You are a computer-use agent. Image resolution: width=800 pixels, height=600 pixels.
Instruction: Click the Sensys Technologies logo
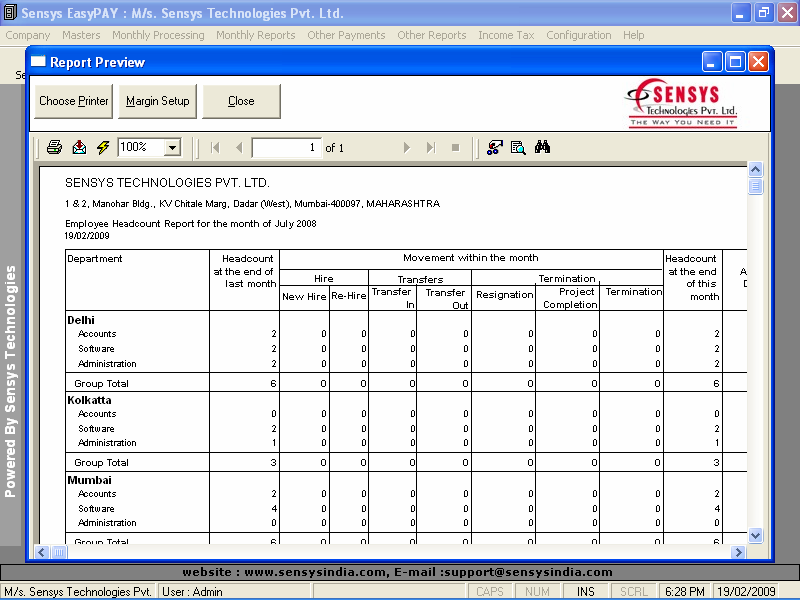[682, 103]
